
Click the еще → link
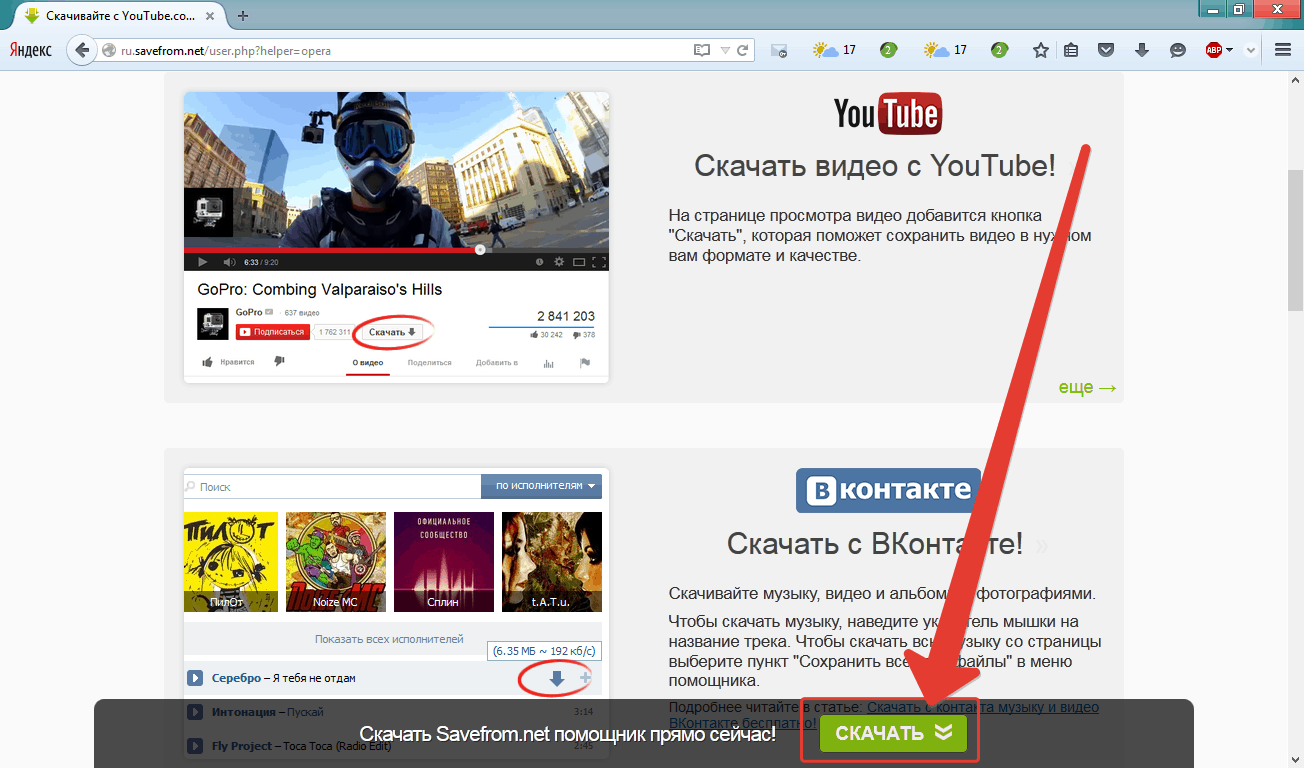[x=1087, y=388]
